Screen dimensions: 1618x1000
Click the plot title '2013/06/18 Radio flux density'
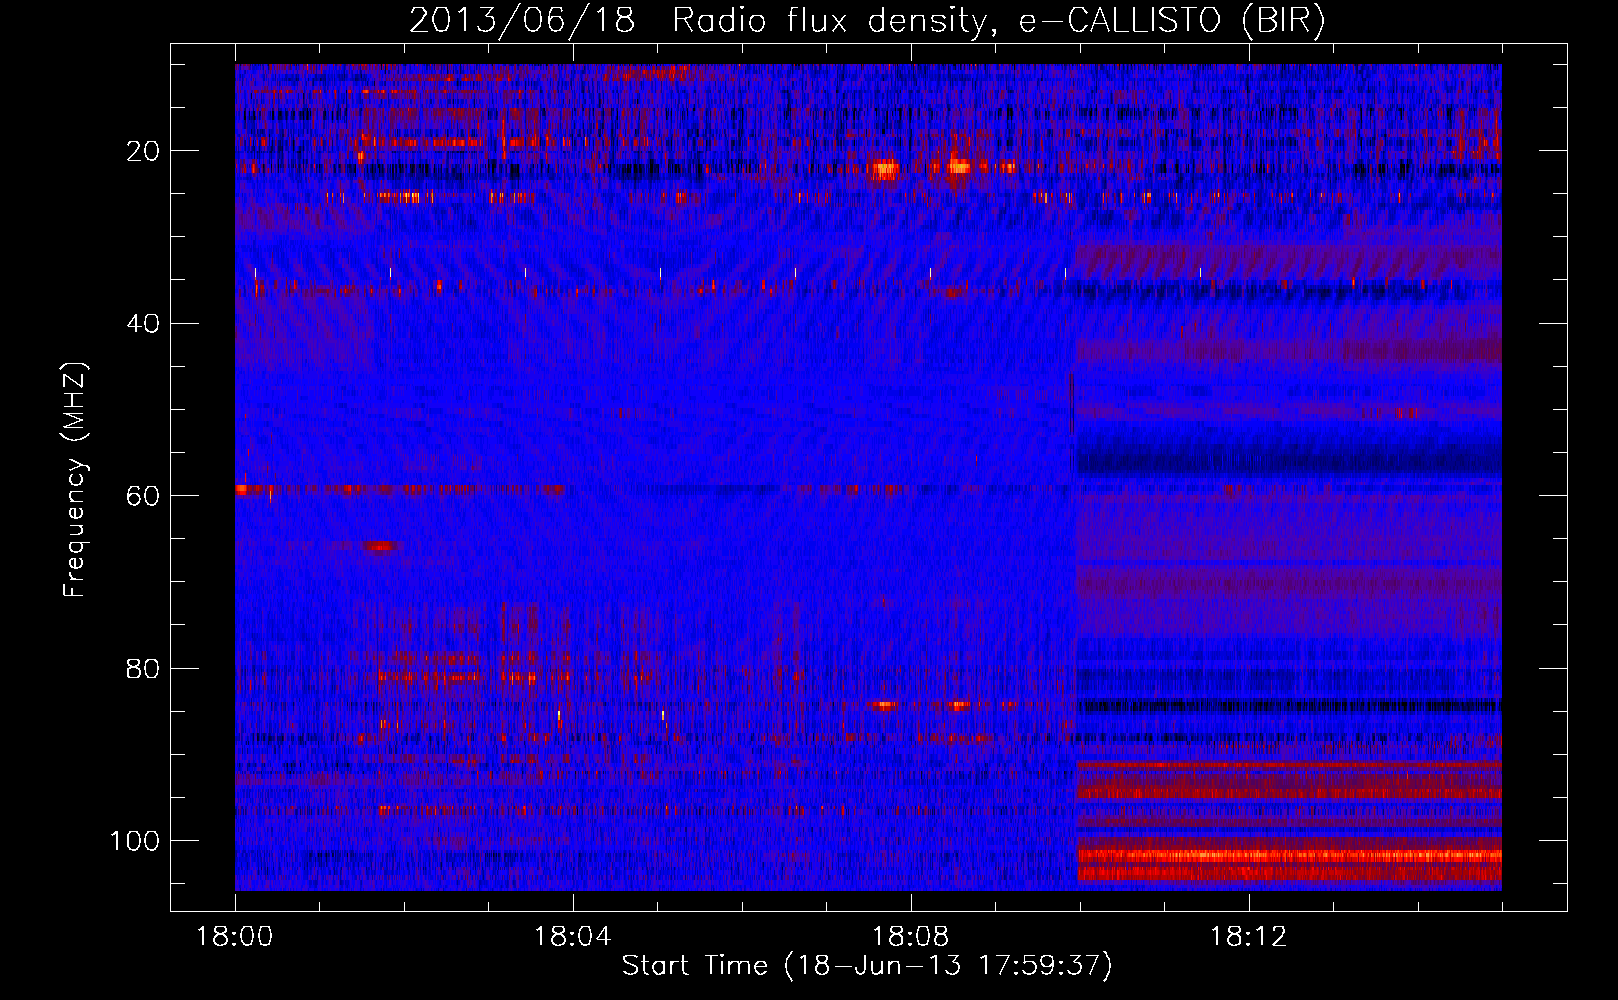click(867, 20)
